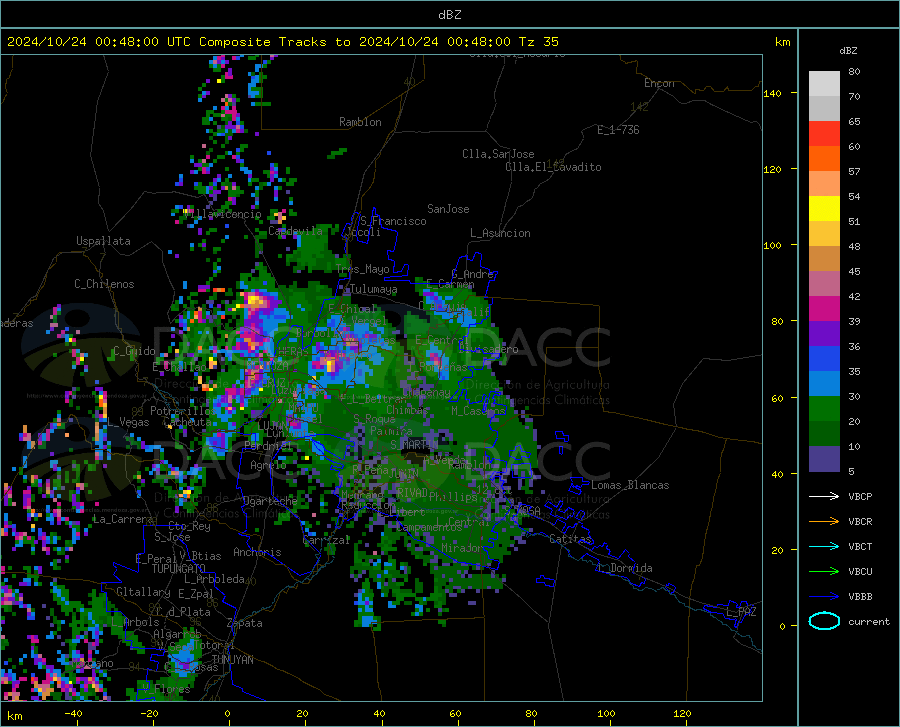Click the 'SanJose' map label
Viewport: 900px width, 727px height.
(x=448, y=209)
